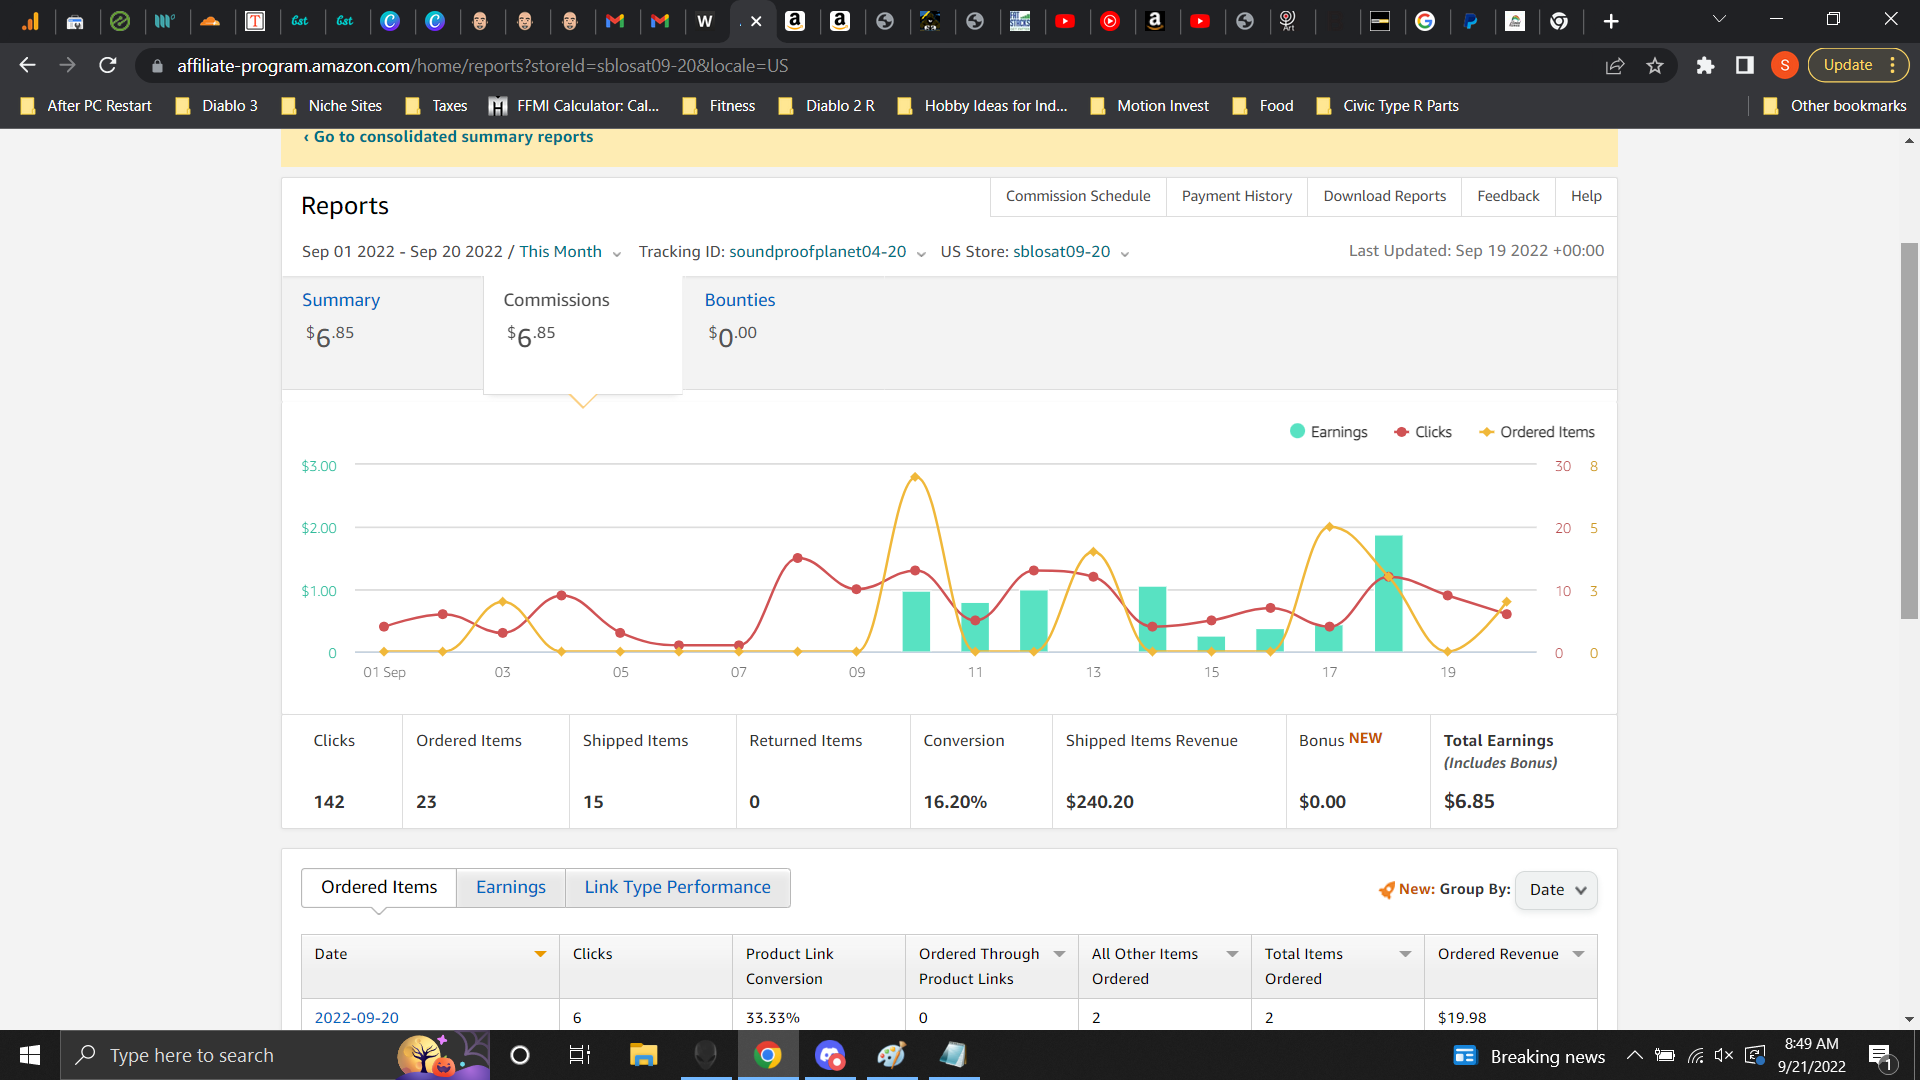Open Discord from the taskbar

[x=830, y=1055]
